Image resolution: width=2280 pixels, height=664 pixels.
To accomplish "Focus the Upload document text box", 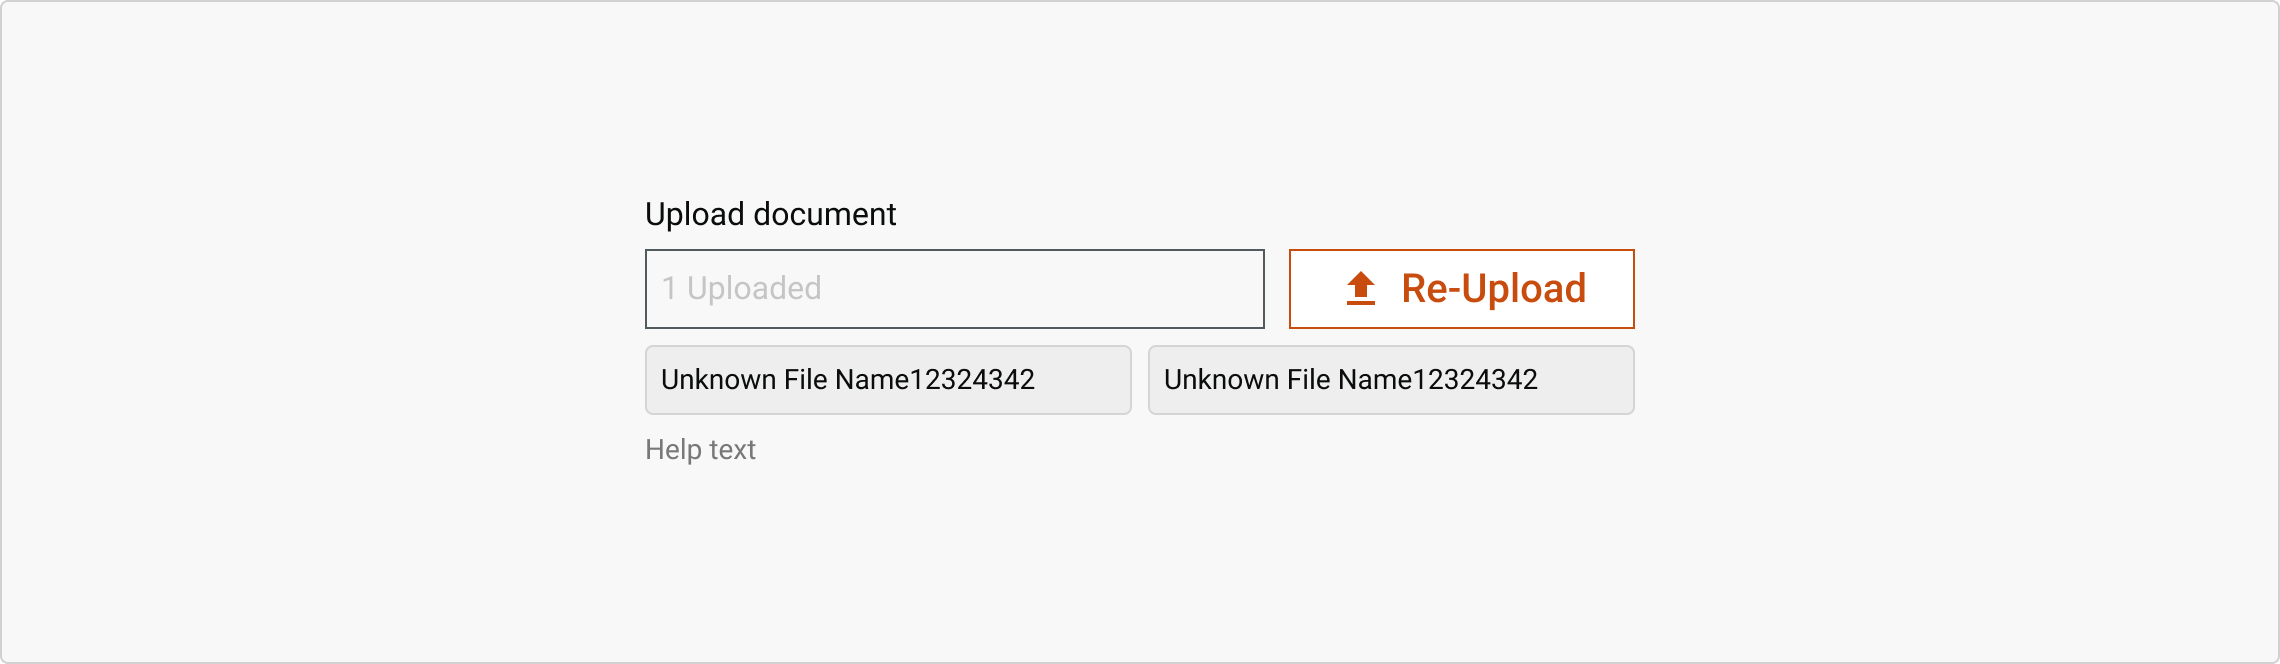I will pyautogui.click(x=954, y=289).
